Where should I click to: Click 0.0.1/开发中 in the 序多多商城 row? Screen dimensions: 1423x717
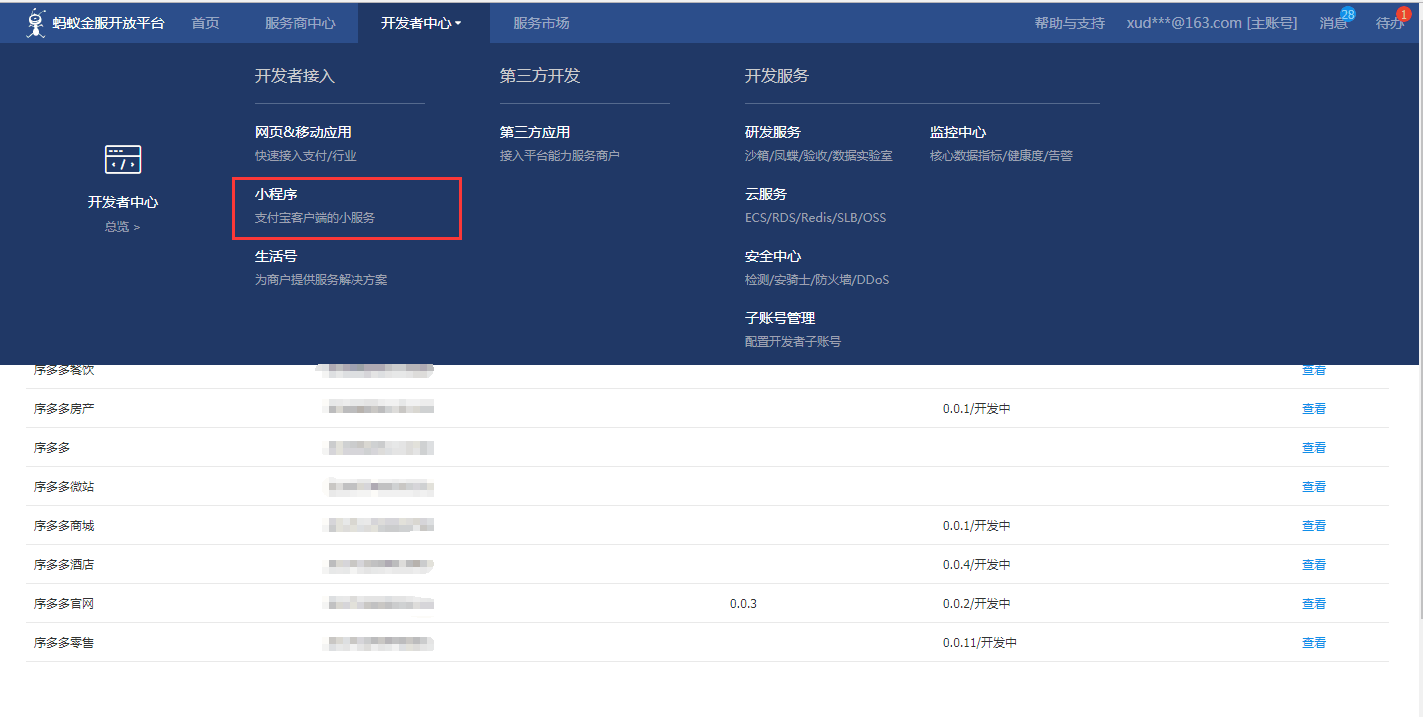977,526
